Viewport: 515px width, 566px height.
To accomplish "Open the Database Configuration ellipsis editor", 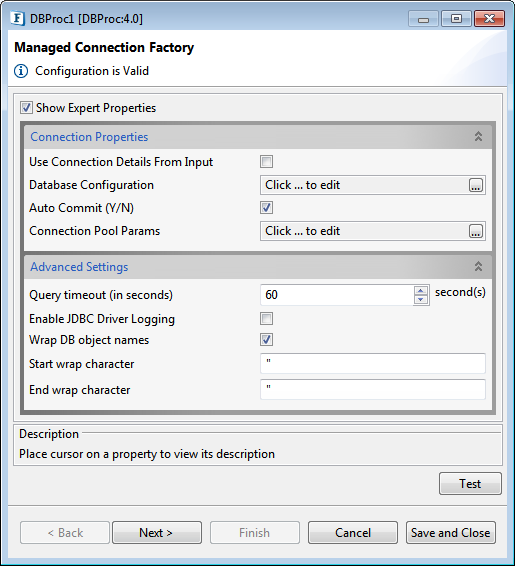I will [x=476, y=185].
